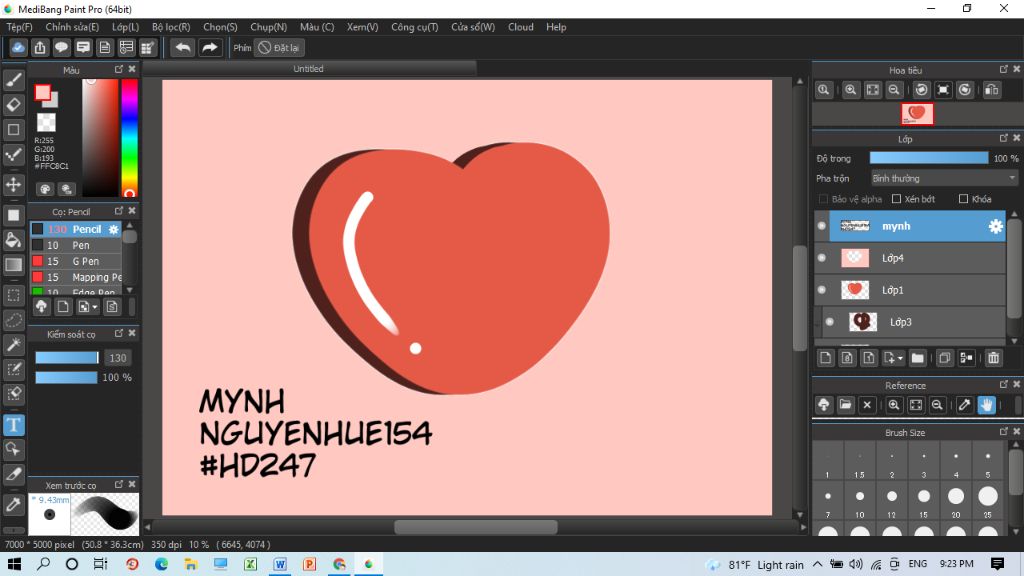Toggle visibility of the mynh layer
1024x576 pixels.
point(822,226)
